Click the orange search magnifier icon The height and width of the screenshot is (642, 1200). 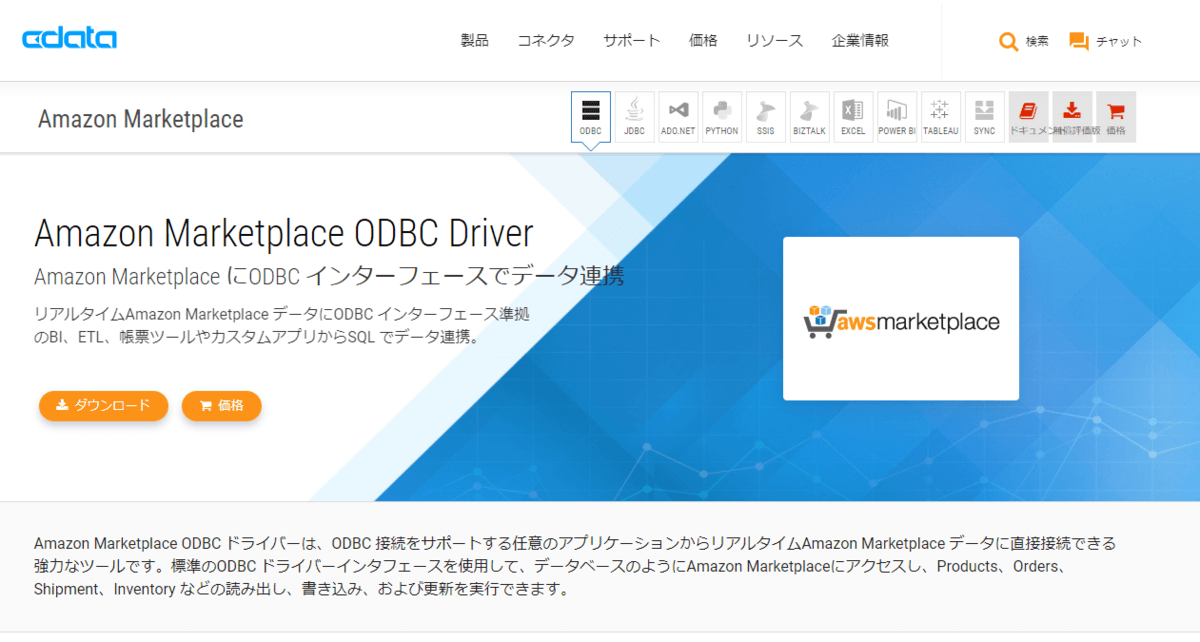coord(1008,41)
